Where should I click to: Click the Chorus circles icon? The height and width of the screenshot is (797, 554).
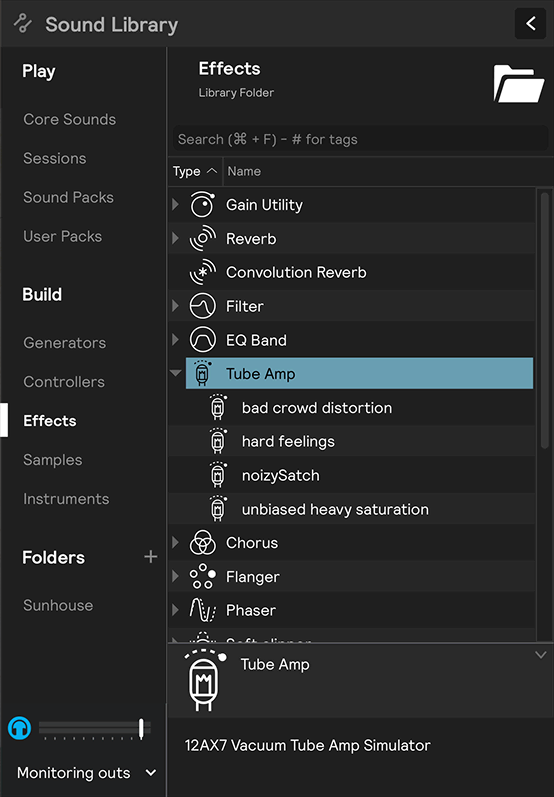pyautogui.click(x=202, y=543)
